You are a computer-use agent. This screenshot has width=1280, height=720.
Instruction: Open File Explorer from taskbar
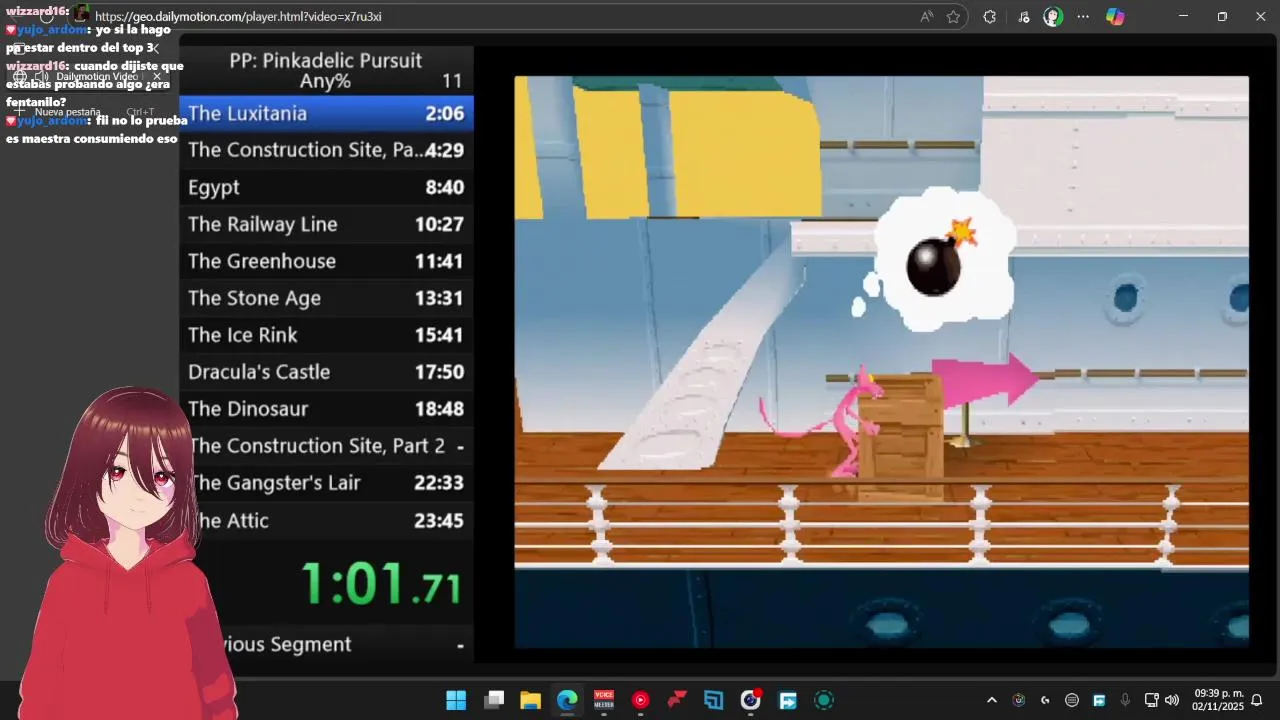point(530,700)
